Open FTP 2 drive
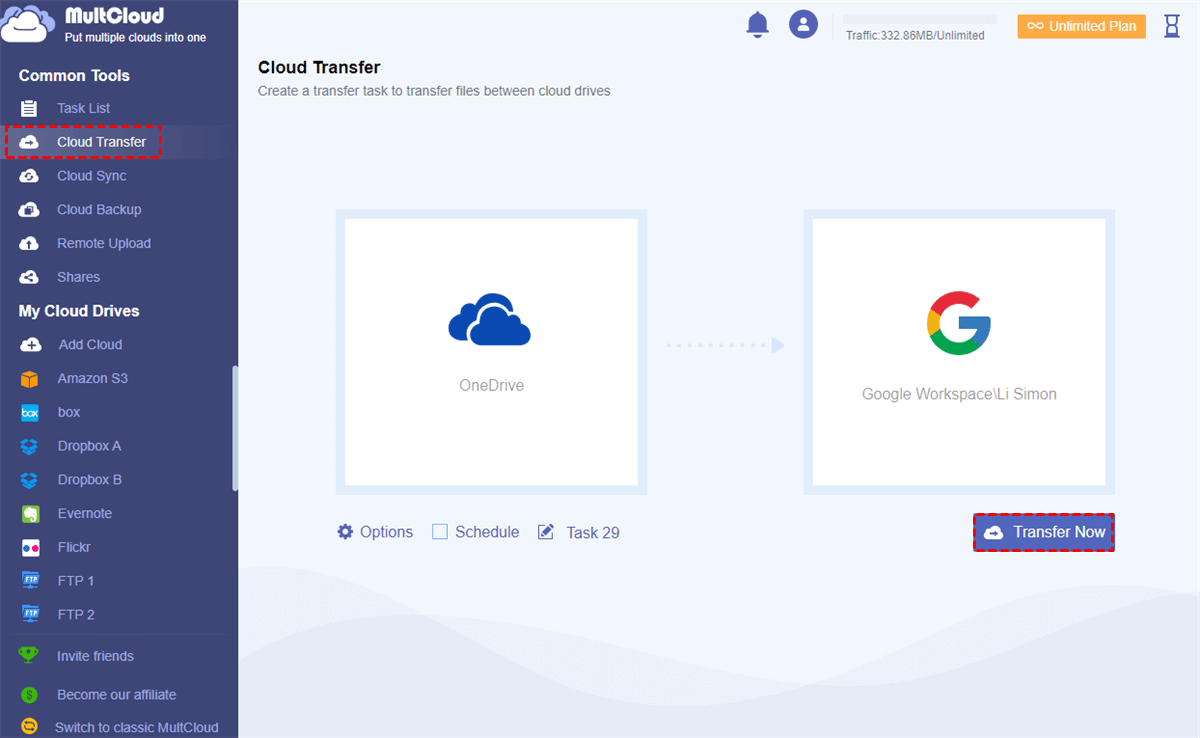 point(76,615)
